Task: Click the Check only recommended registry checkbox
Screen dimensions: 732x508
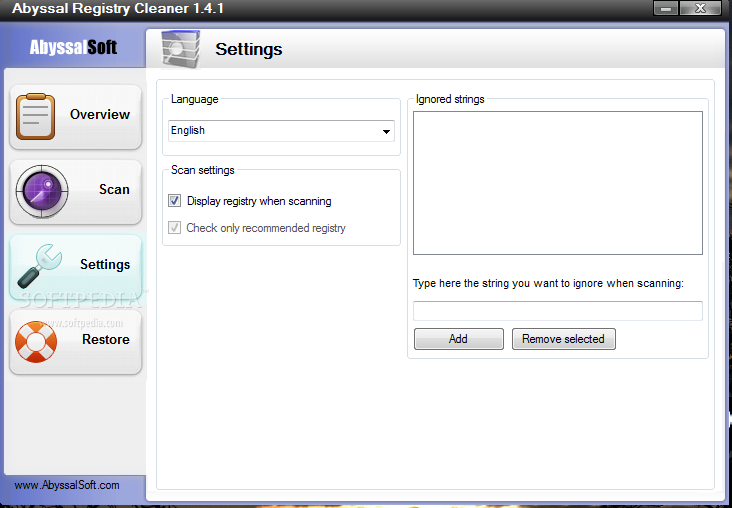Action: pos(175,228)
